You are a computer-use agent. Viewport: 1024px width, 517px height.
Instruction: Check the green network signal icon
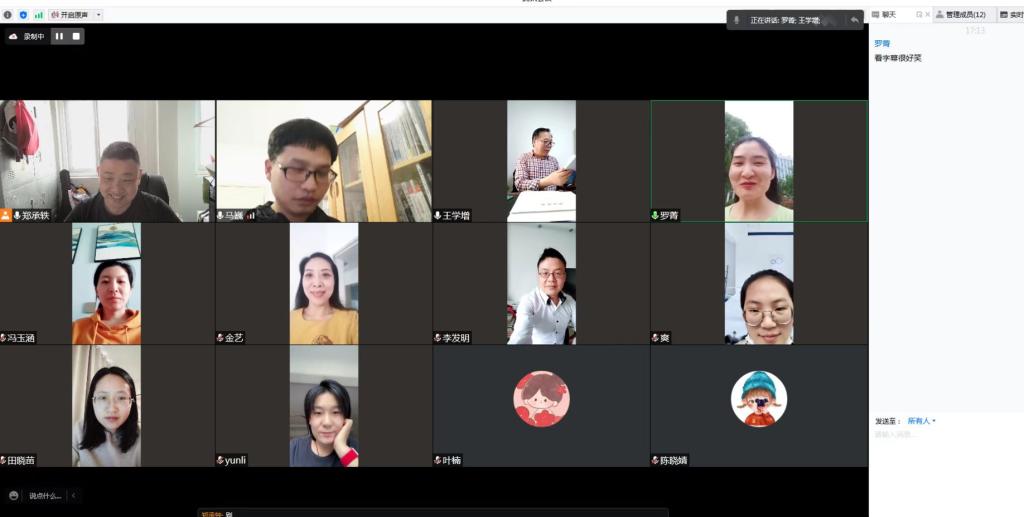coord(39,15)
